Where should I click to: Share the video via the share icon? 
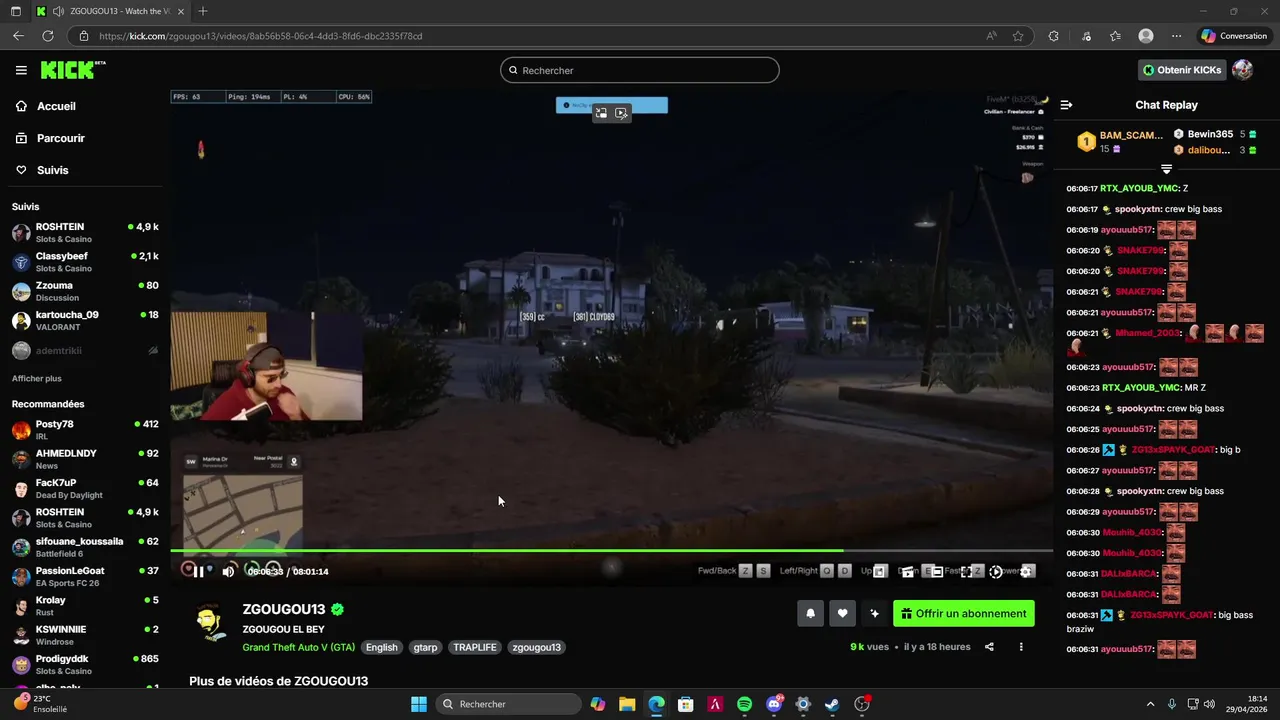(x=989, y=647)
